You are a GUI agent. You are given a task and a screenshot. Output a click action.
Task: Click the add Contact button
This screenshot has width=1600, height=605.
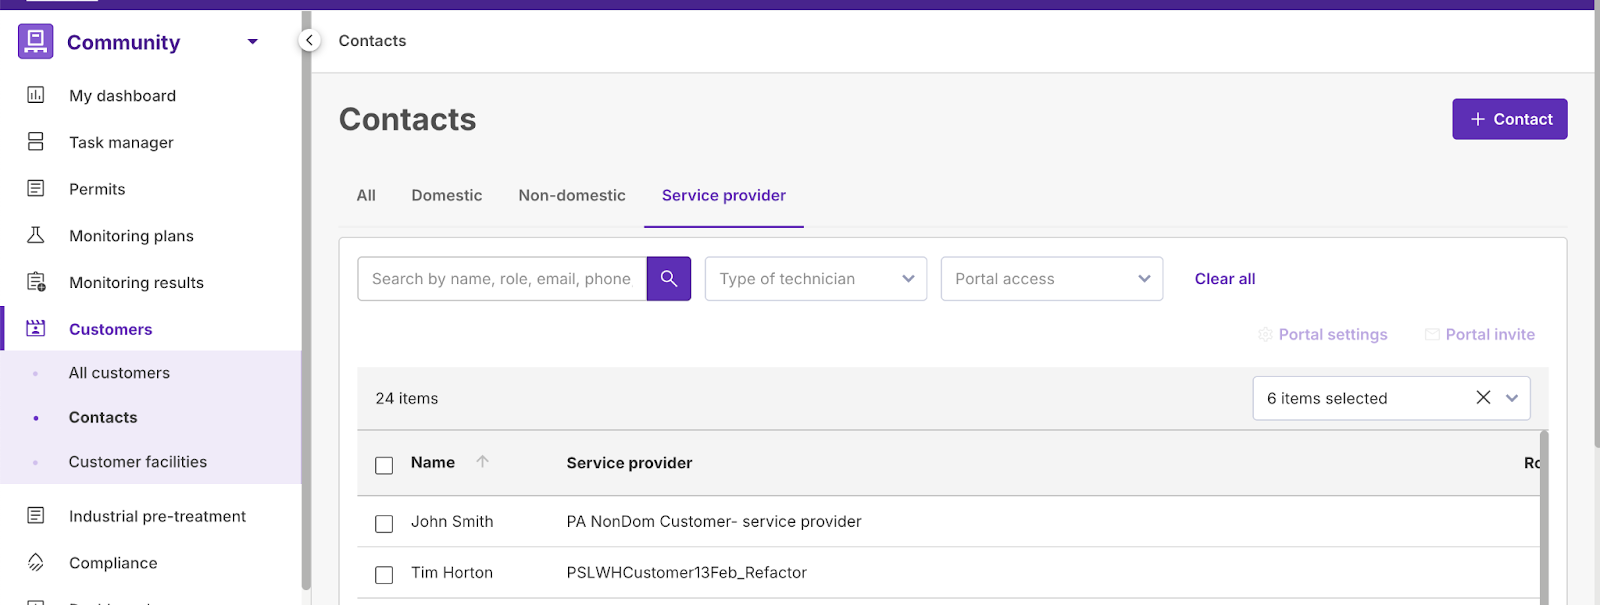[x=1509, y=119]
